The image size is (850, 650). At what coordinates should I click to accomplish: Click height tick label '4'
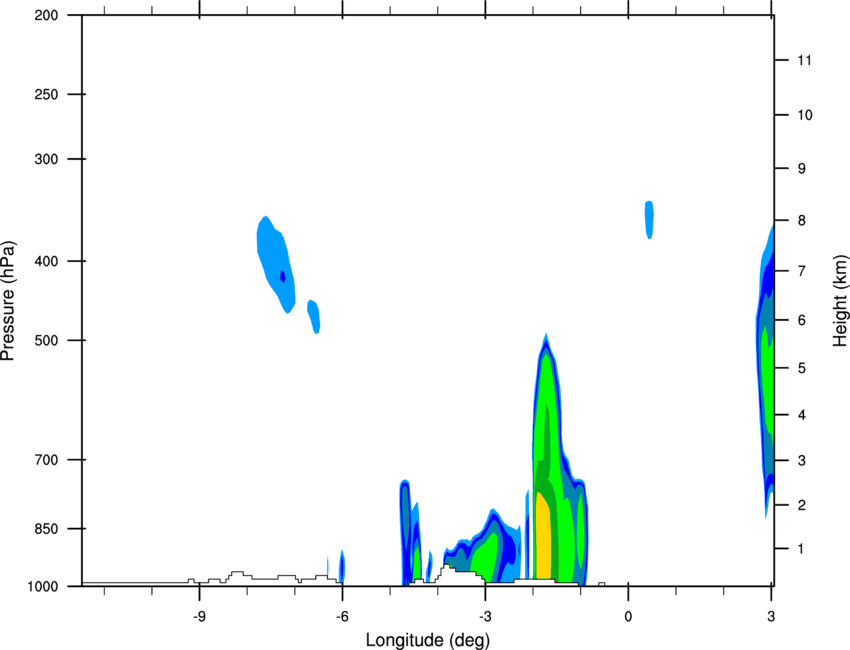click(x=801, y=415)
